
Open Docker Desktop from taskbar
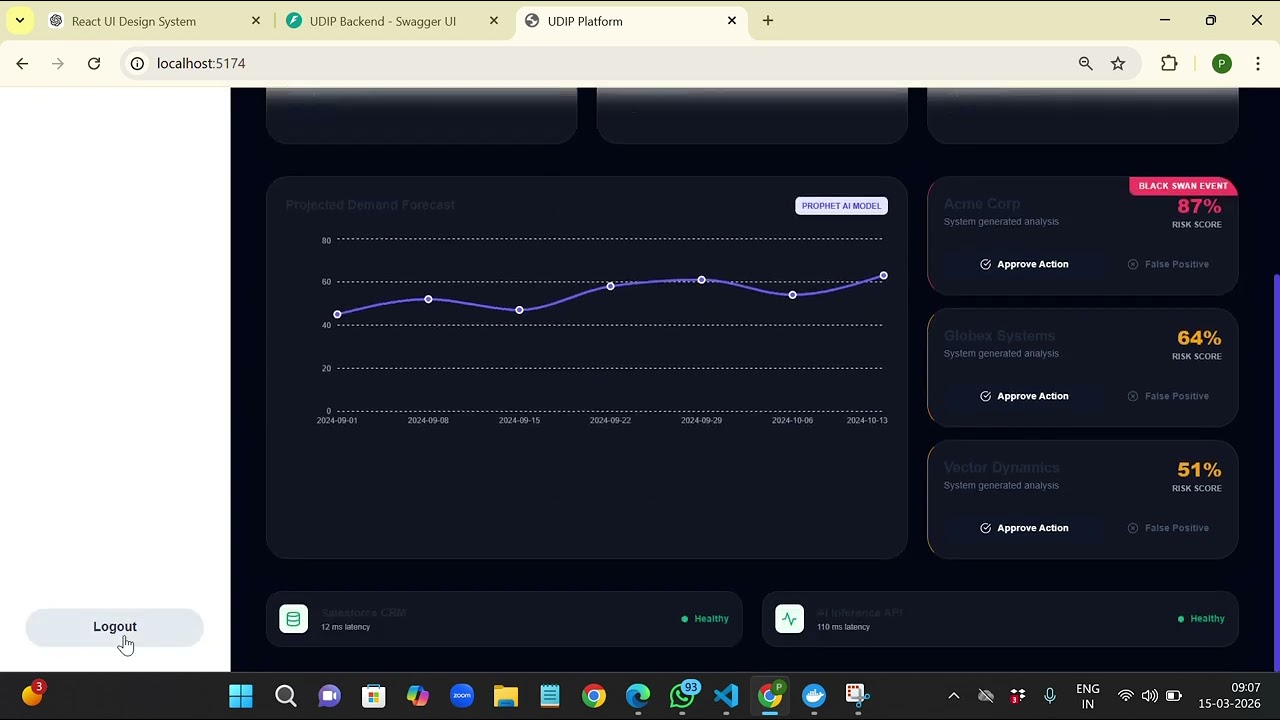(814, 696)
